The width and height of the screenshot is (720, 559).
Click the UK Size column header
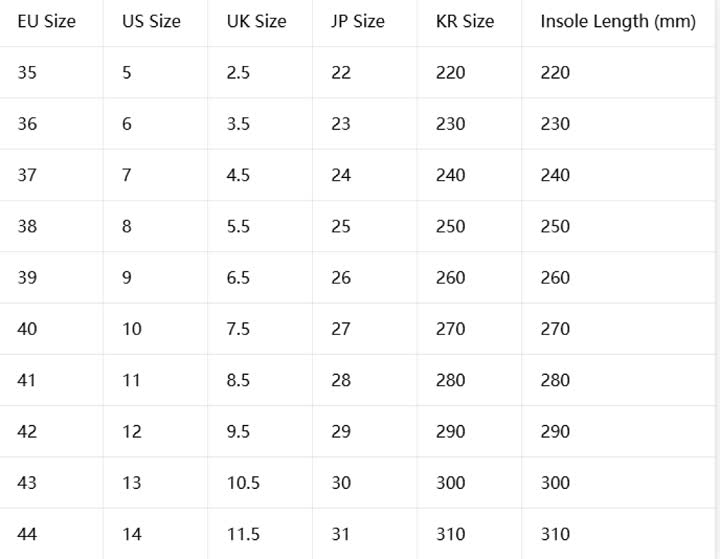[x=256, y=21]
